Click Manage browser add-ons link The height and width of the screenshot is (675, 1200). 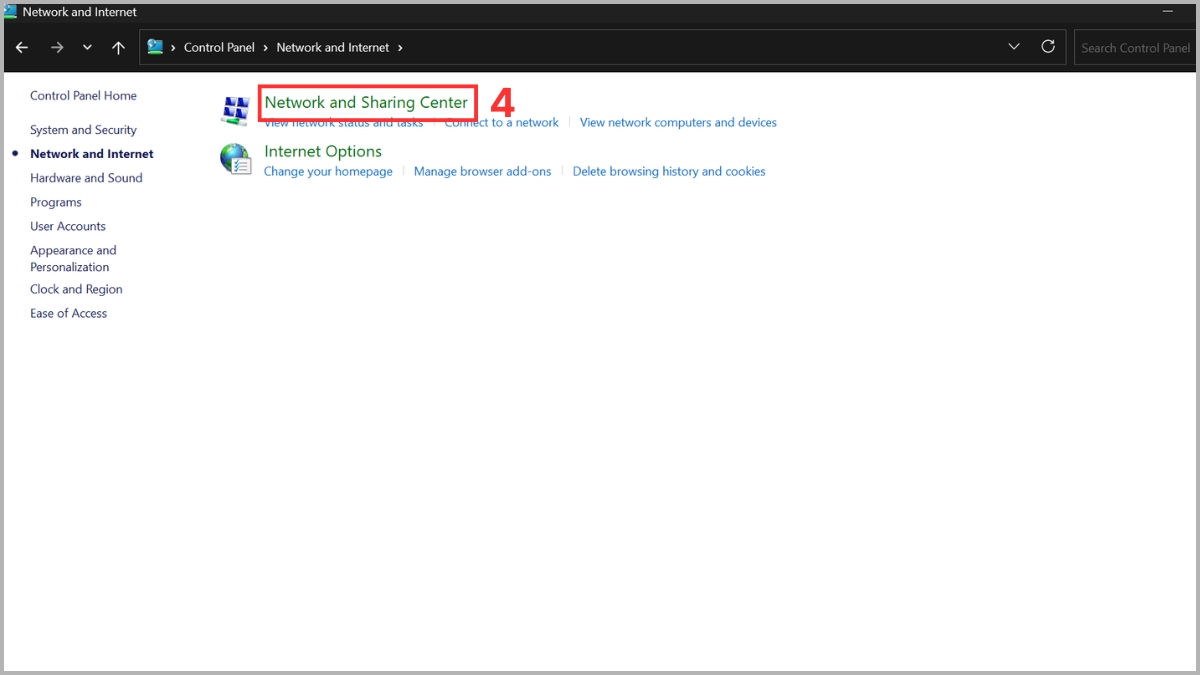[482, 171]
